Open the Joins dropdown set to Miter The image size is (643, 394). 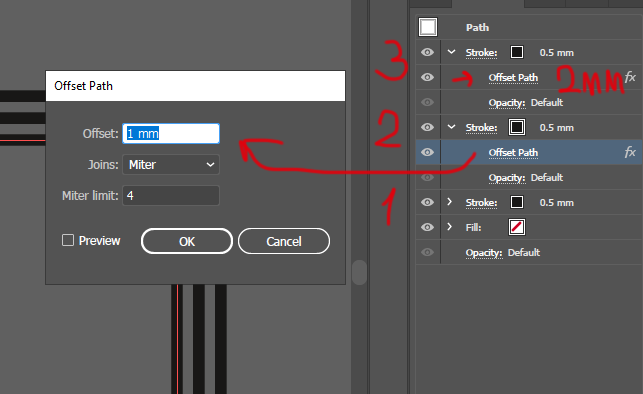click(x=171, y=164)
